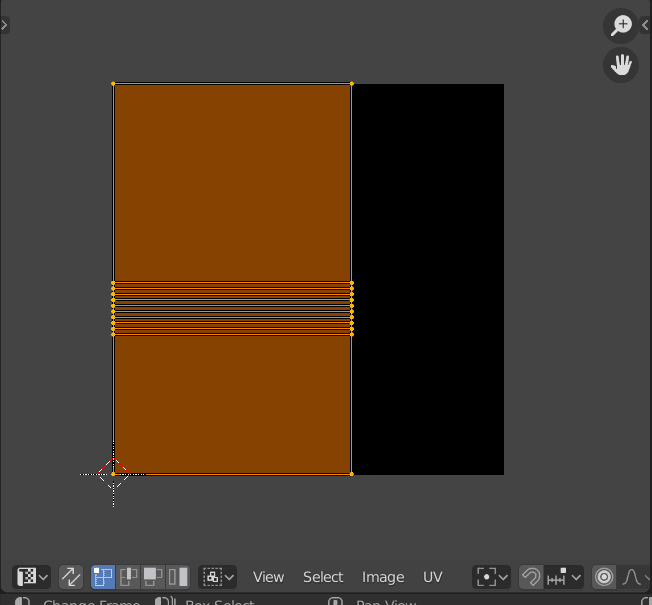Click the zoom view magnifier icon
Viewport: 652px width, 605px height.
(621, 26)
